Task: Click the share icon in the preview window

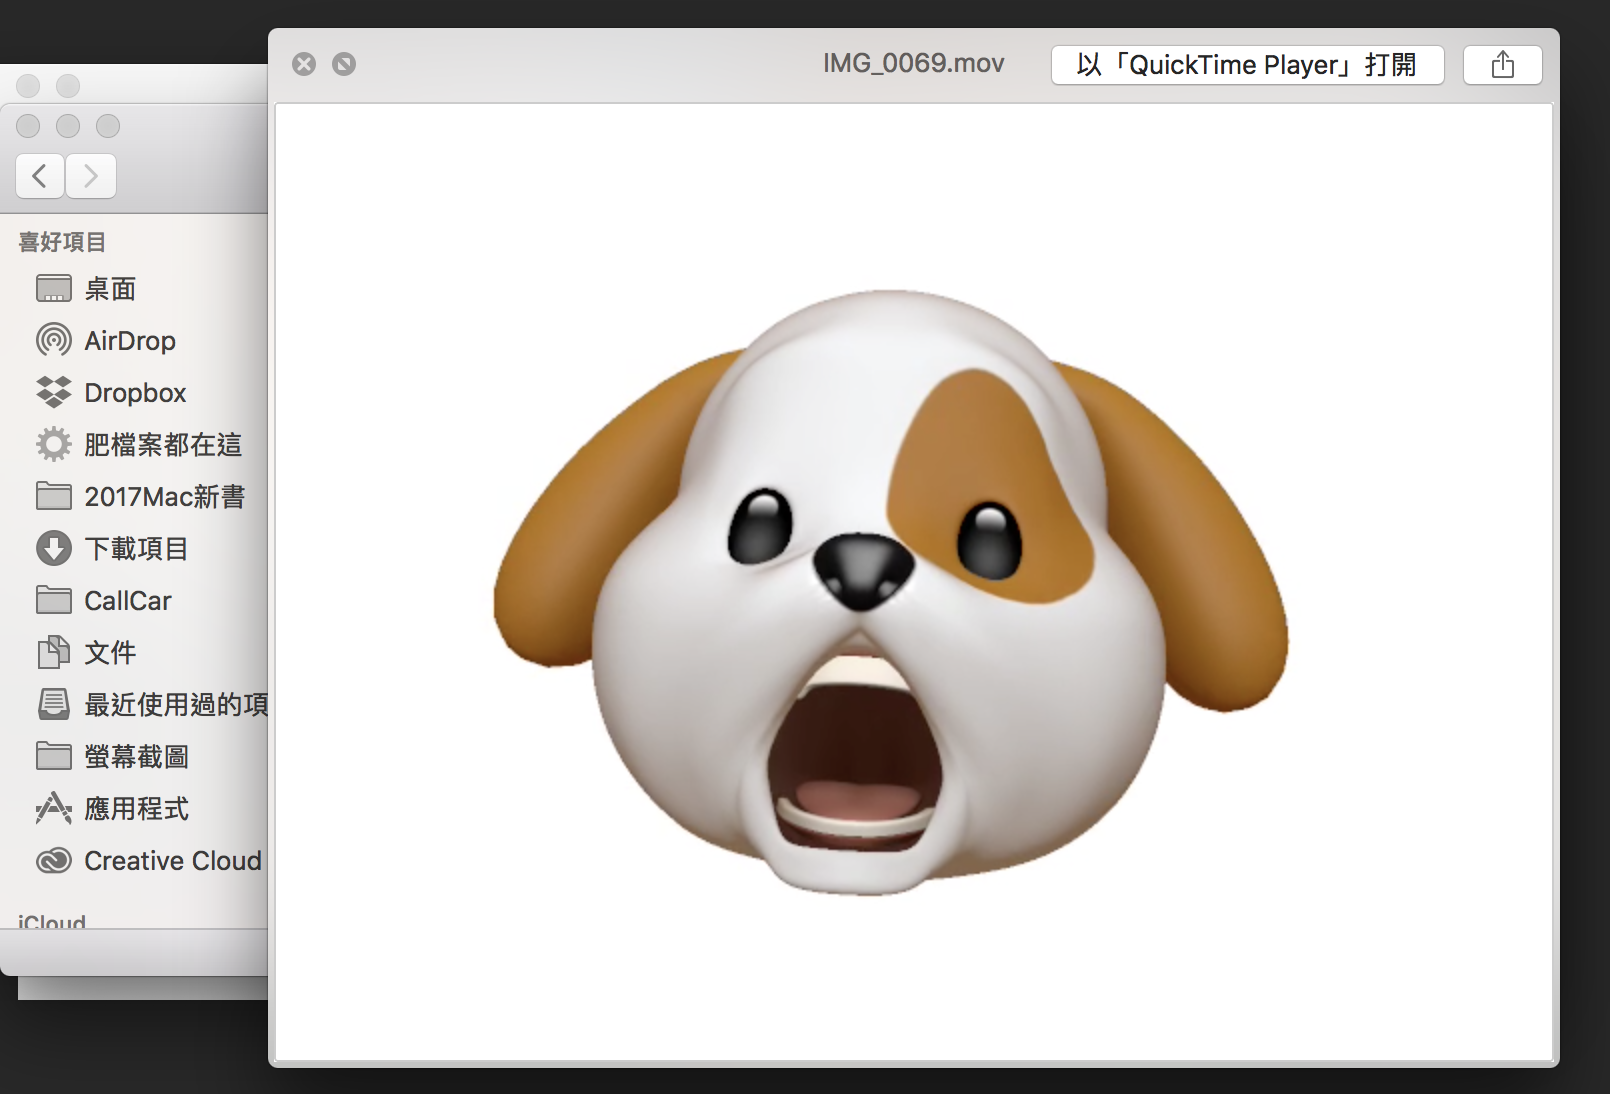Action: coord(1502,65)
